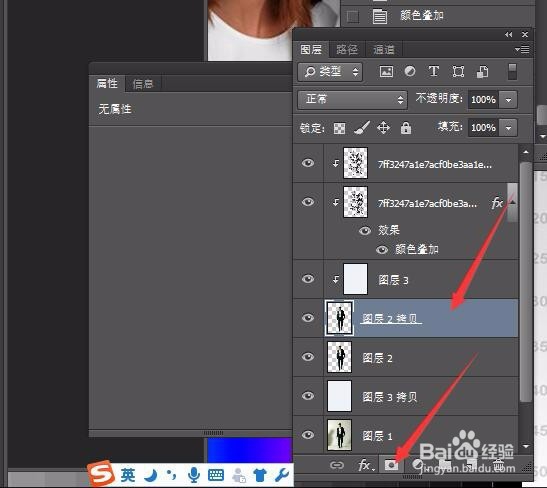Toggle the layer filter on/off switch
This screenshot has height=488, width=547.
tap(512, 72)
